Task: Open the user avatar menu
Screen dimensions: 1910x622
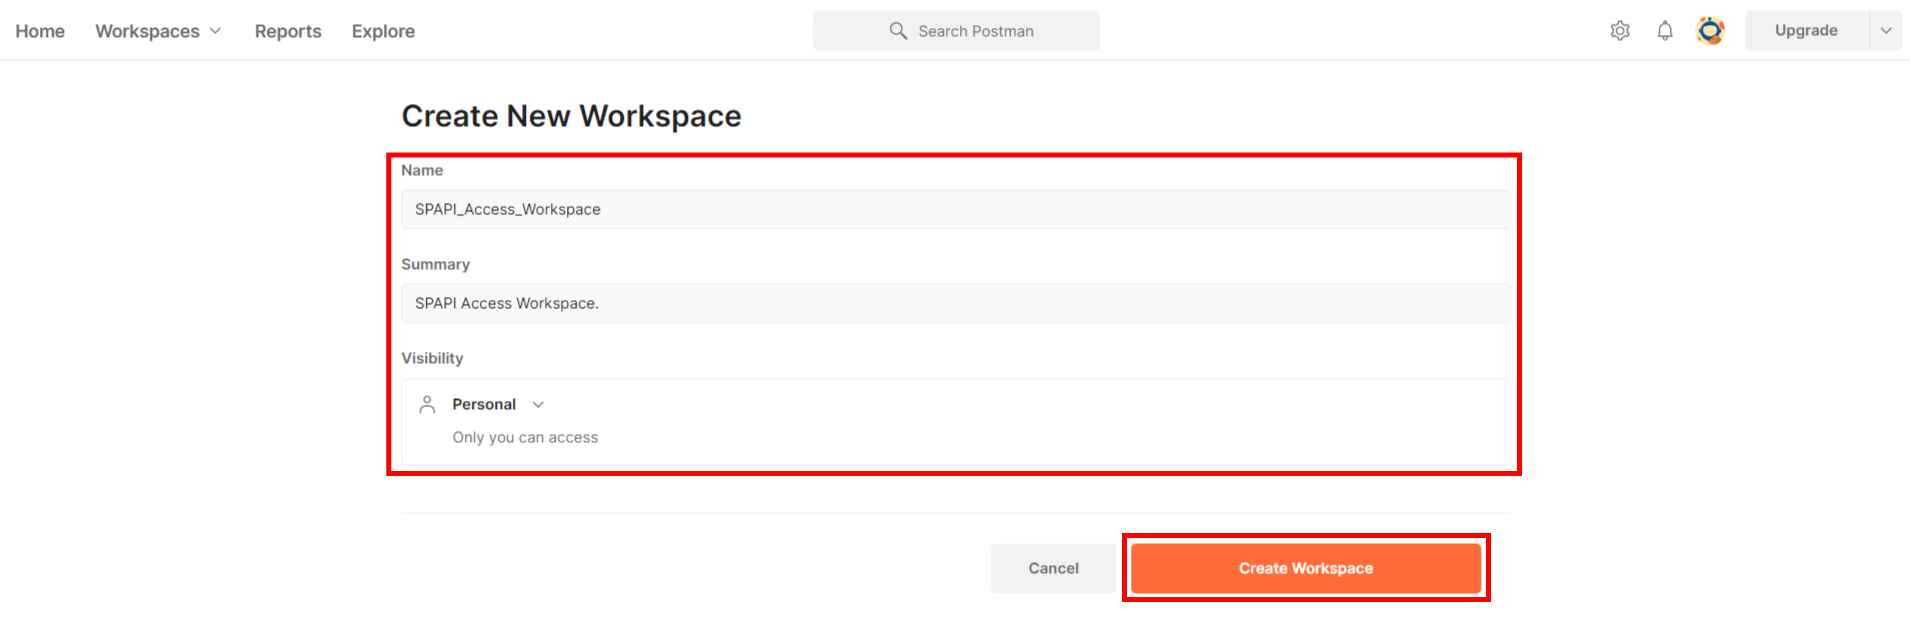Action: coord(1711,31)
